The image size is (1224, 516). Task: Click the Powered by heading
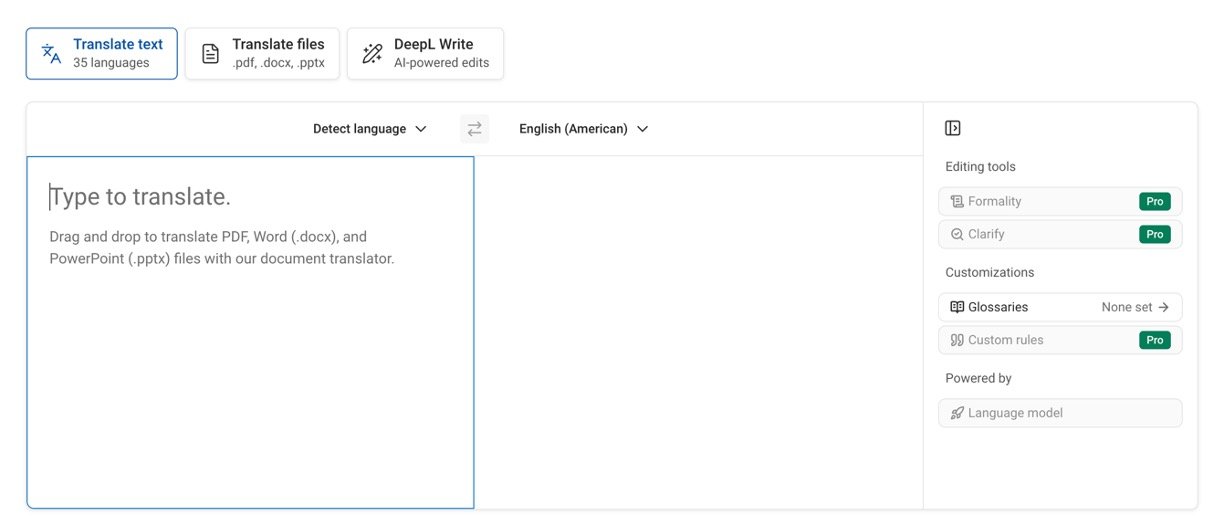(x=978, y=378)
